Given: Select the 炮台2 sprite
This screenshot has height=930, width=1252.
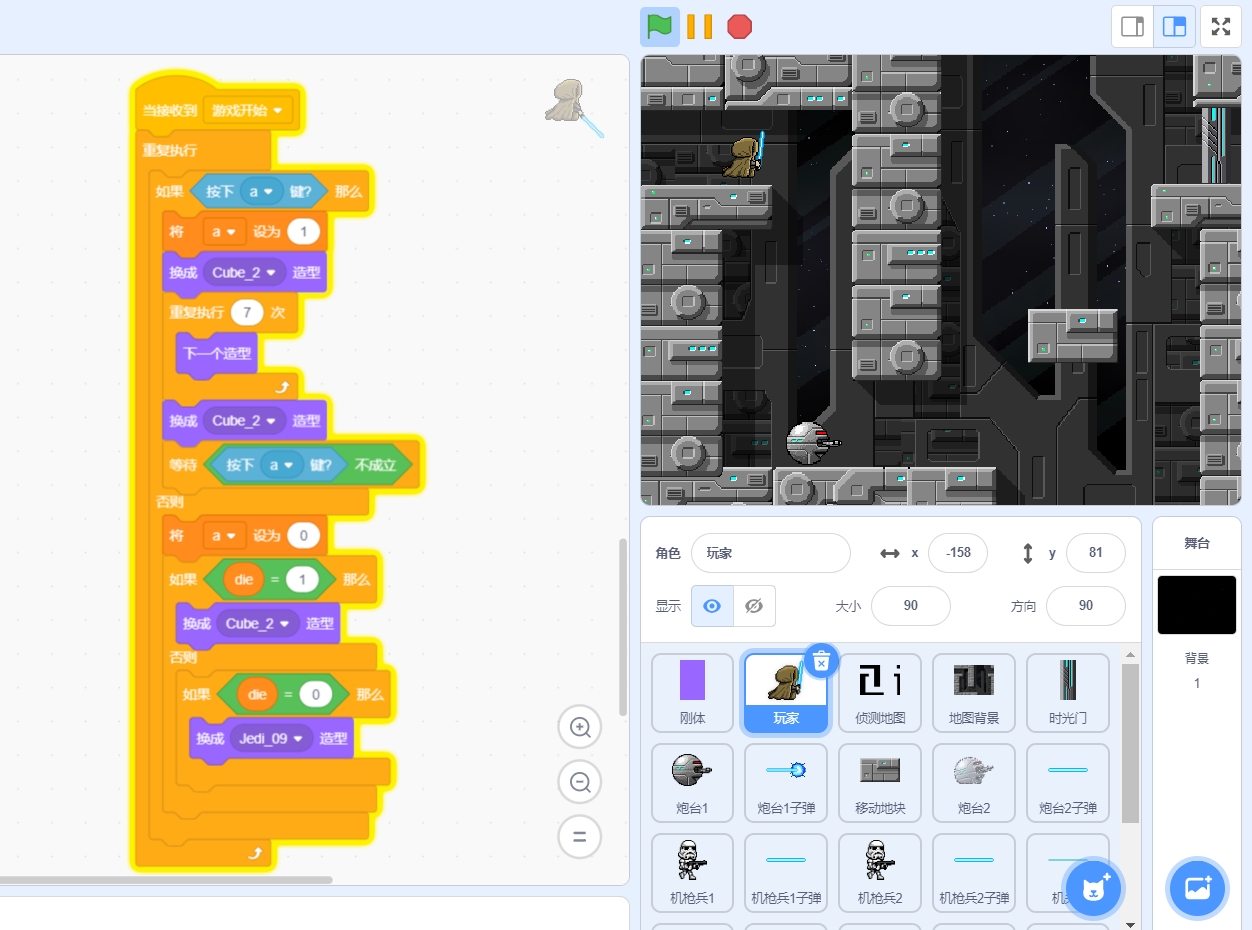Looking at the screenshot, I should click(974, 782).
